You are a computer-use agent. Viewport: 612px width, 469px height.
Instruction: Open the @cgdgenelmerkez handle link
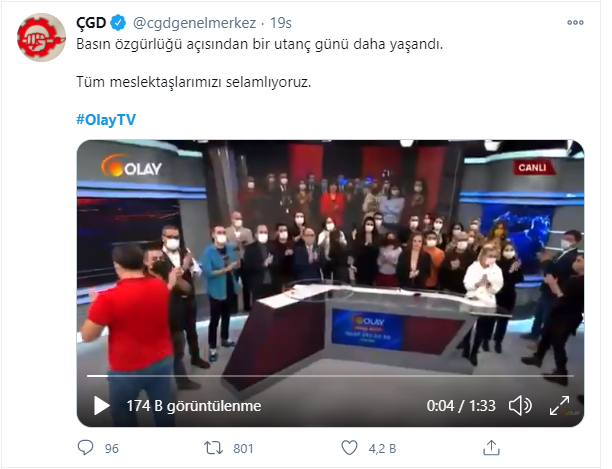click(x=194, y=23)
